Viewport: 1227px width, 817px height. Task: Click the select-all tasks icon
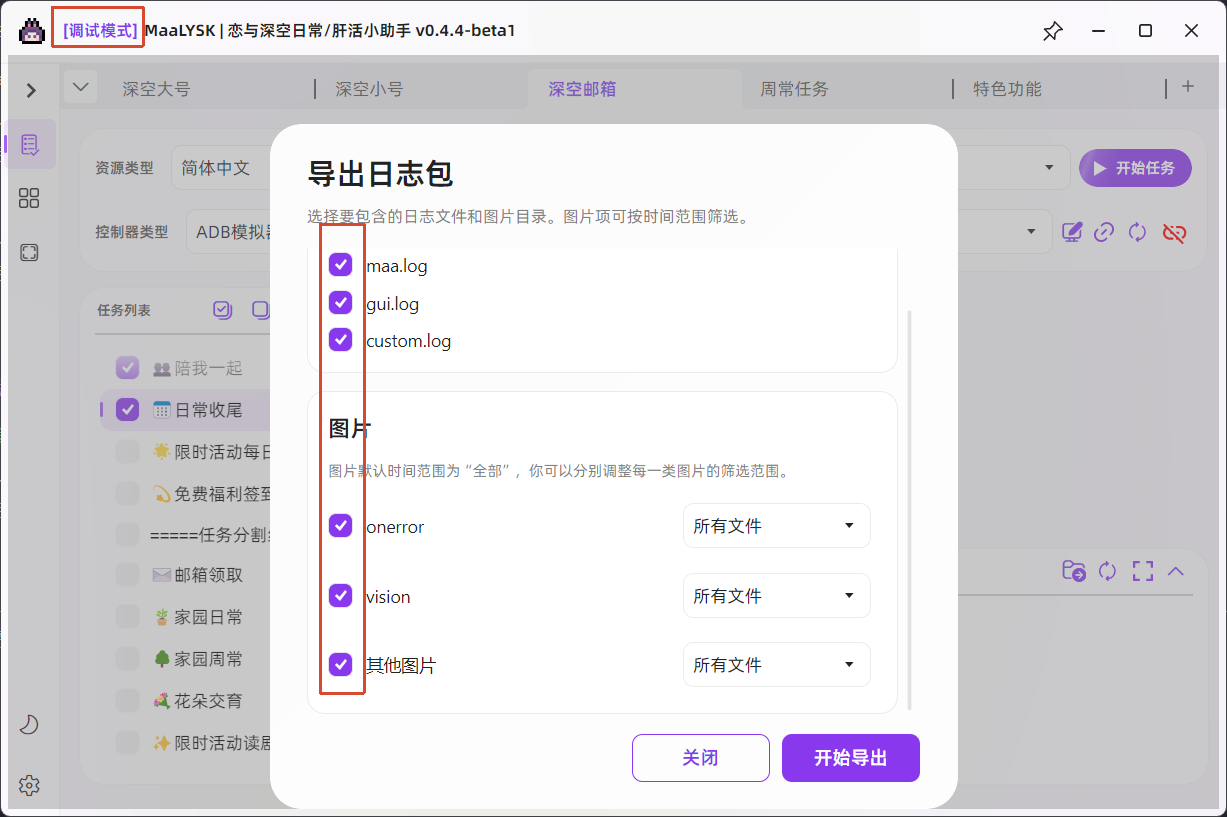[222, 310]
